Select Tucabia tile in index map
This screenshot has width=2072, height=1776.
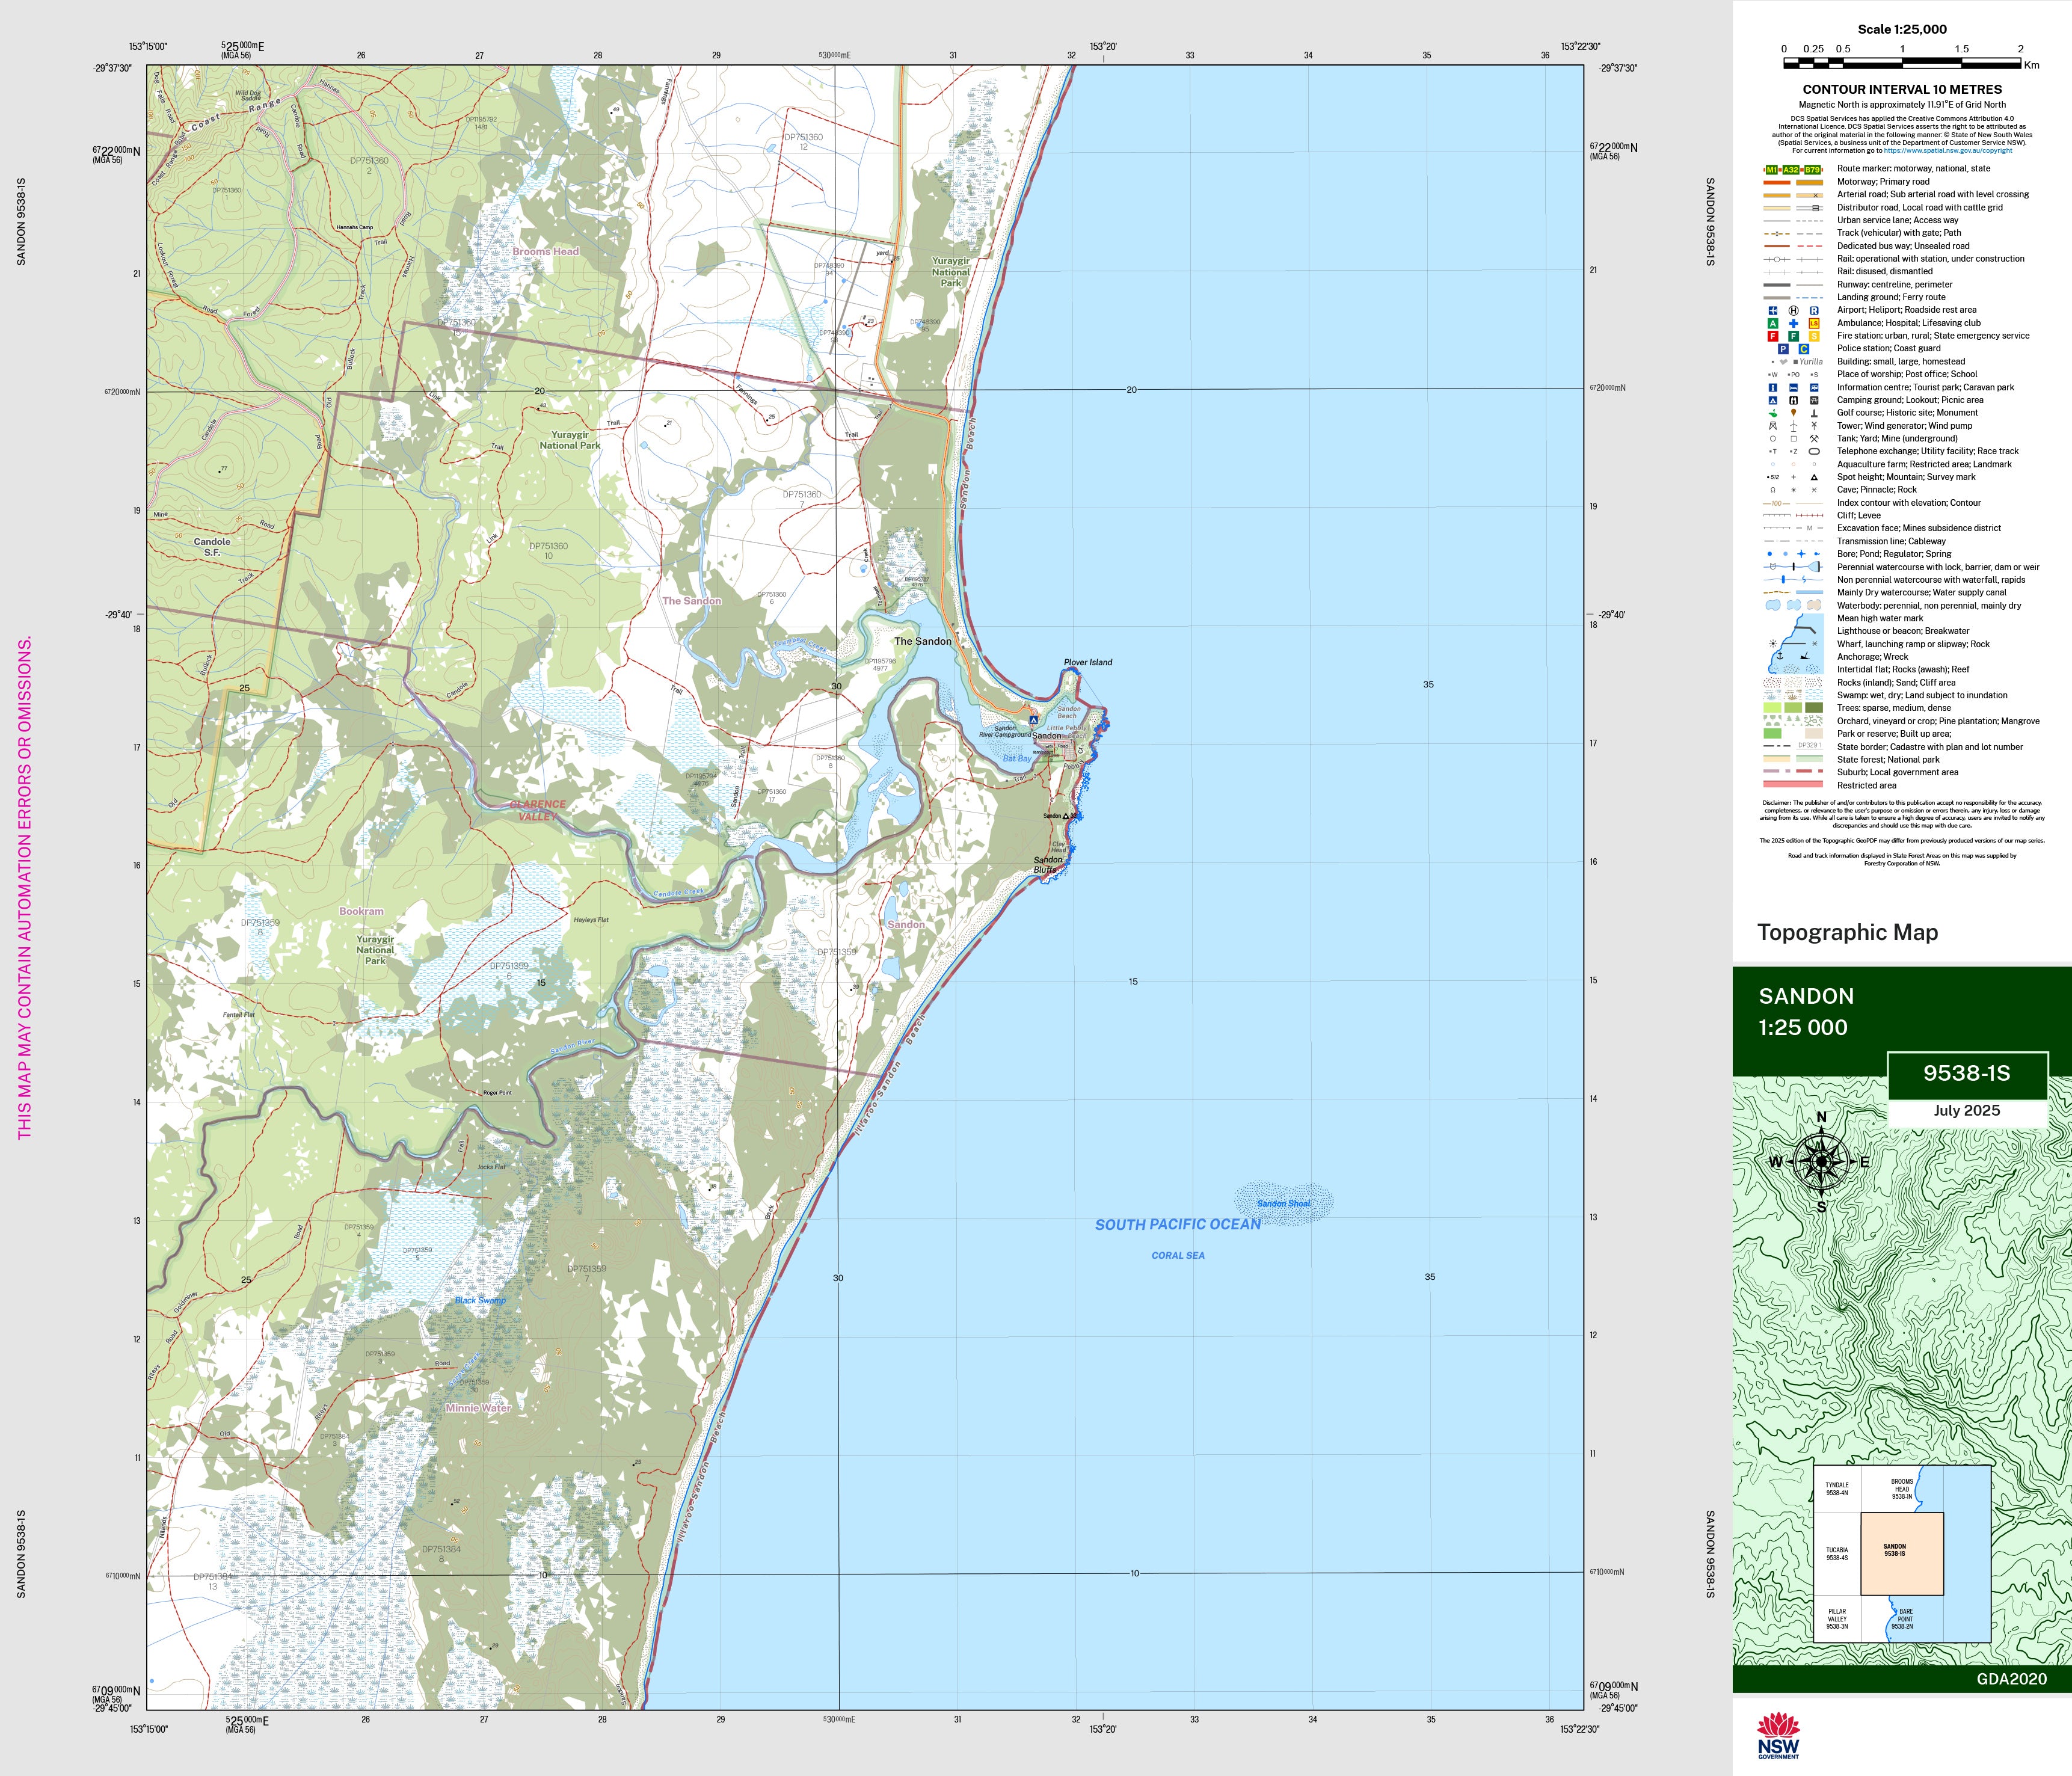click(1836, 1553)
